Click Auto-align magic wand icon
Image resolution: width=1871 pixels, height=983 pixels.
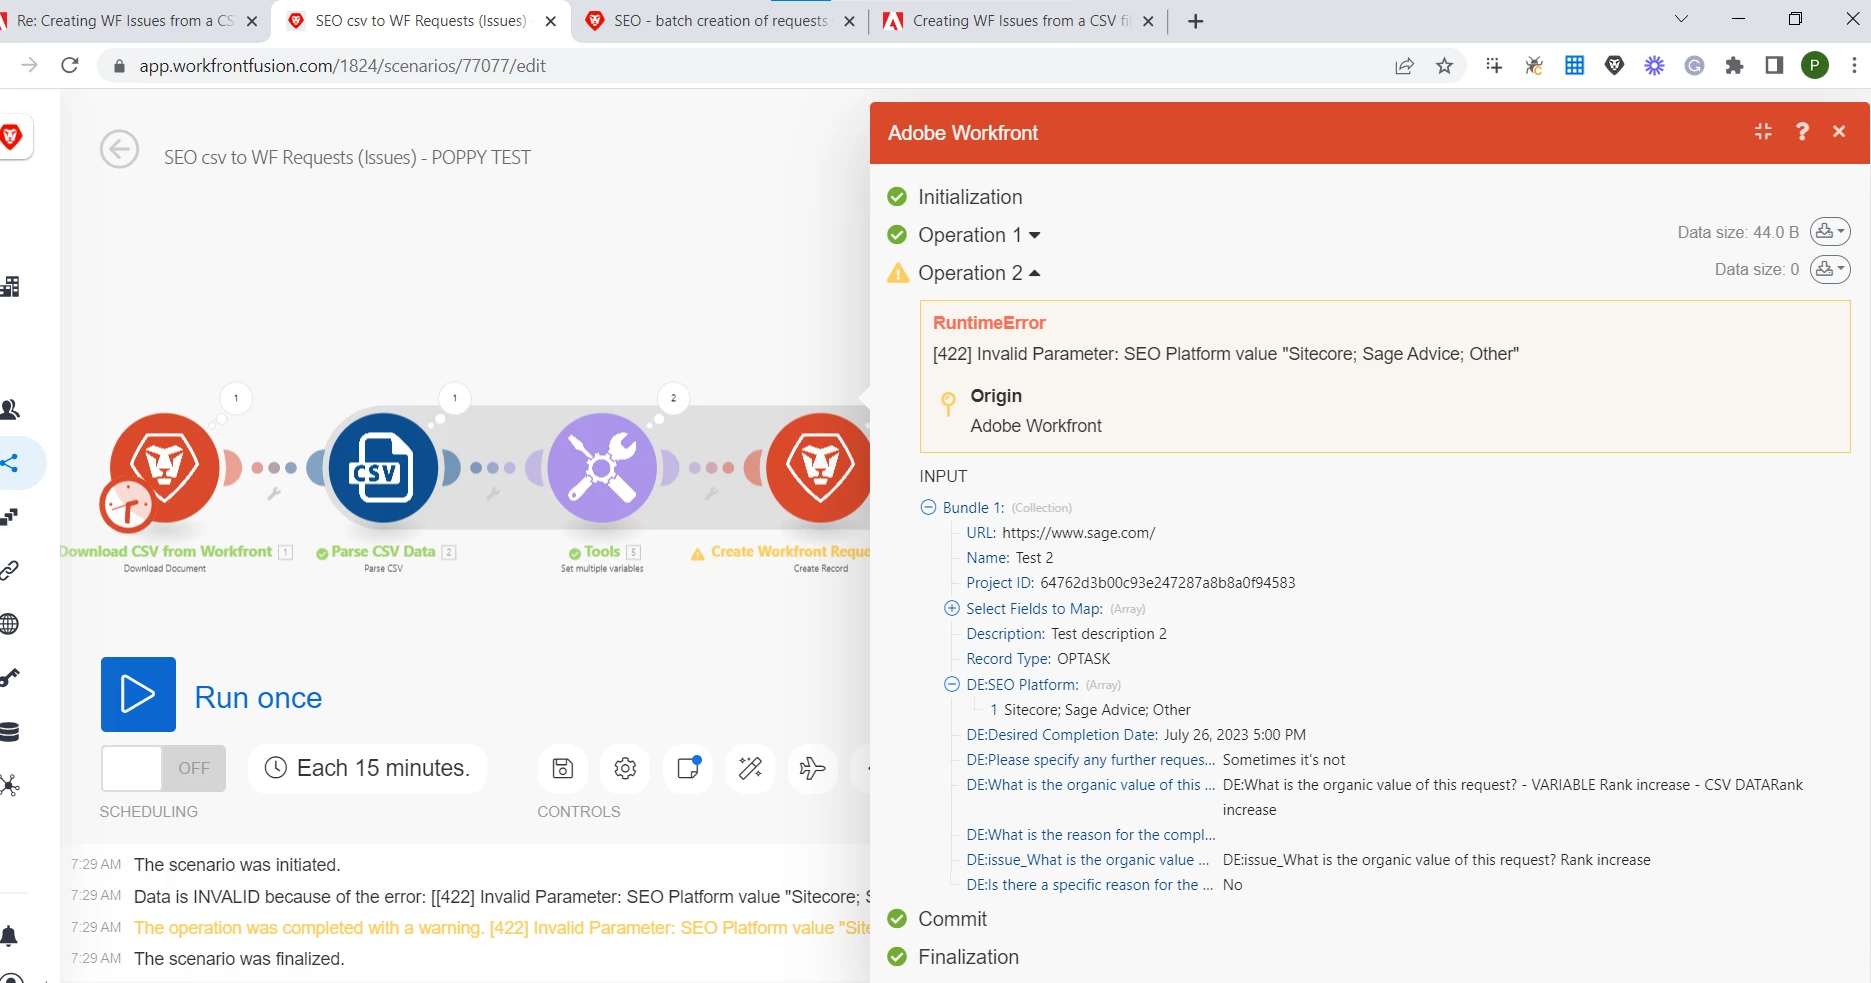(x=750, y=768)
